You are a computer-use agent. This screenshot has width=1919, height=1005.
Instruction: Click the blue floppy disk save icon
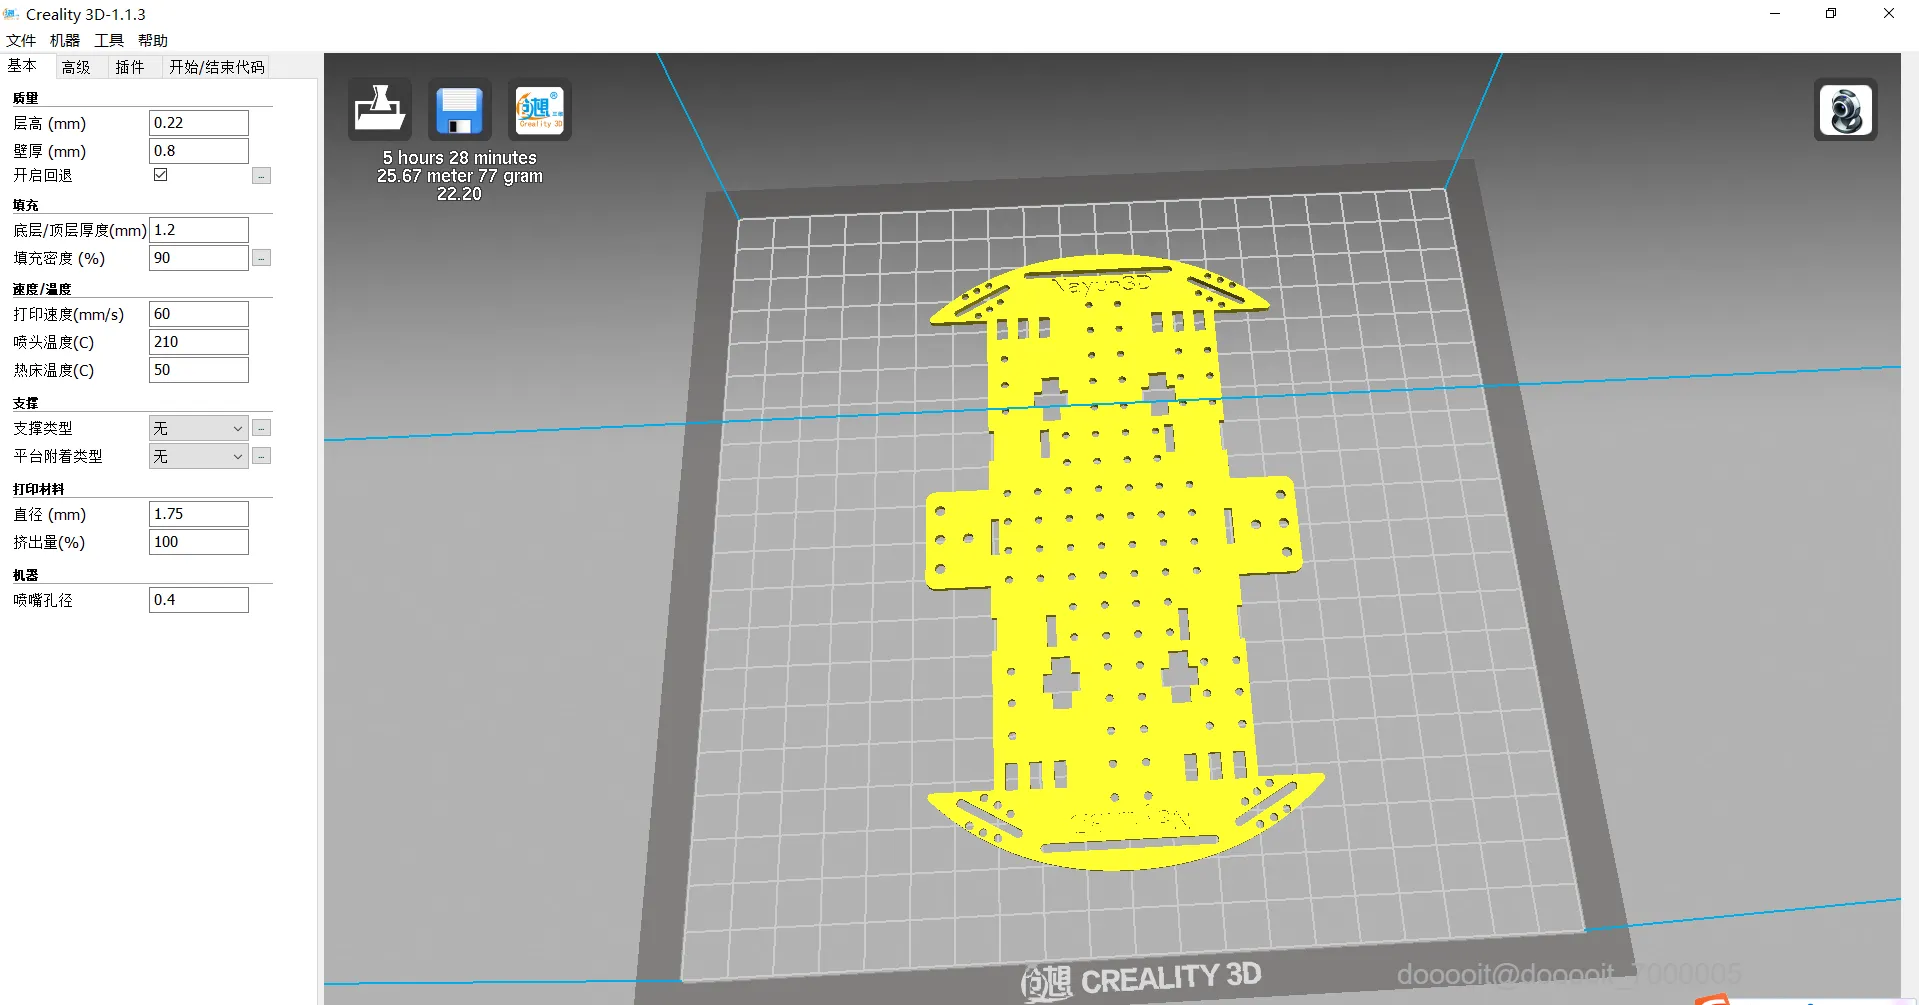coord(460,110)
